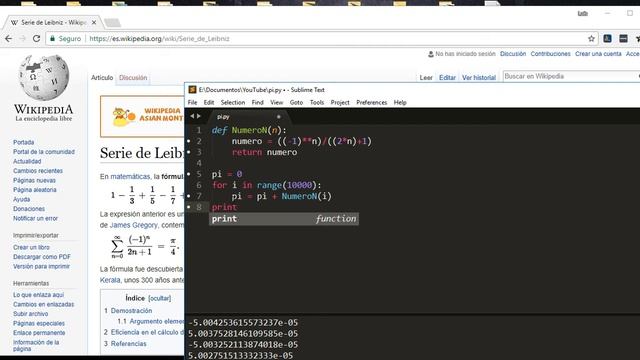This screenshot has height=360, width=640.
Task: Click the Editar tab on Wikipedia
Action: point(447,78)
